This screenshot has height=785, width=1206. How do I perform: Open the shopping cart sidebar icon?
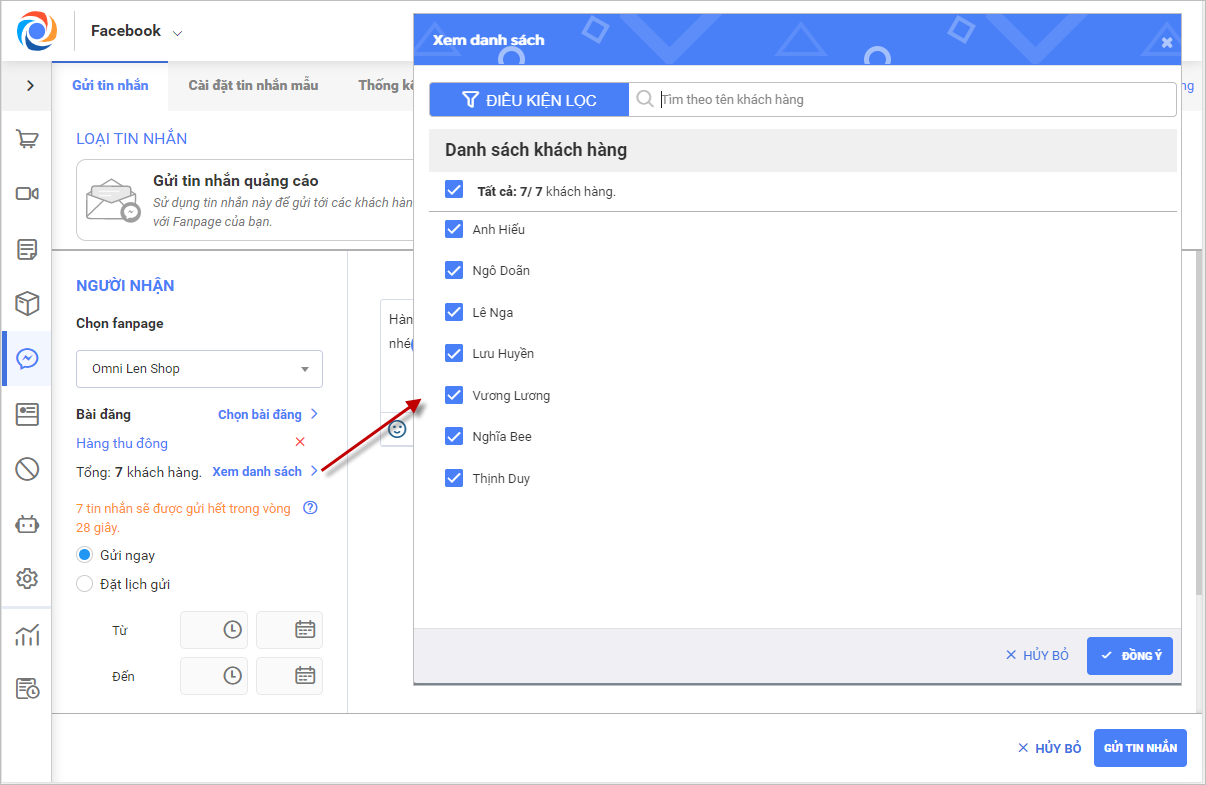(x=27, y=139)
